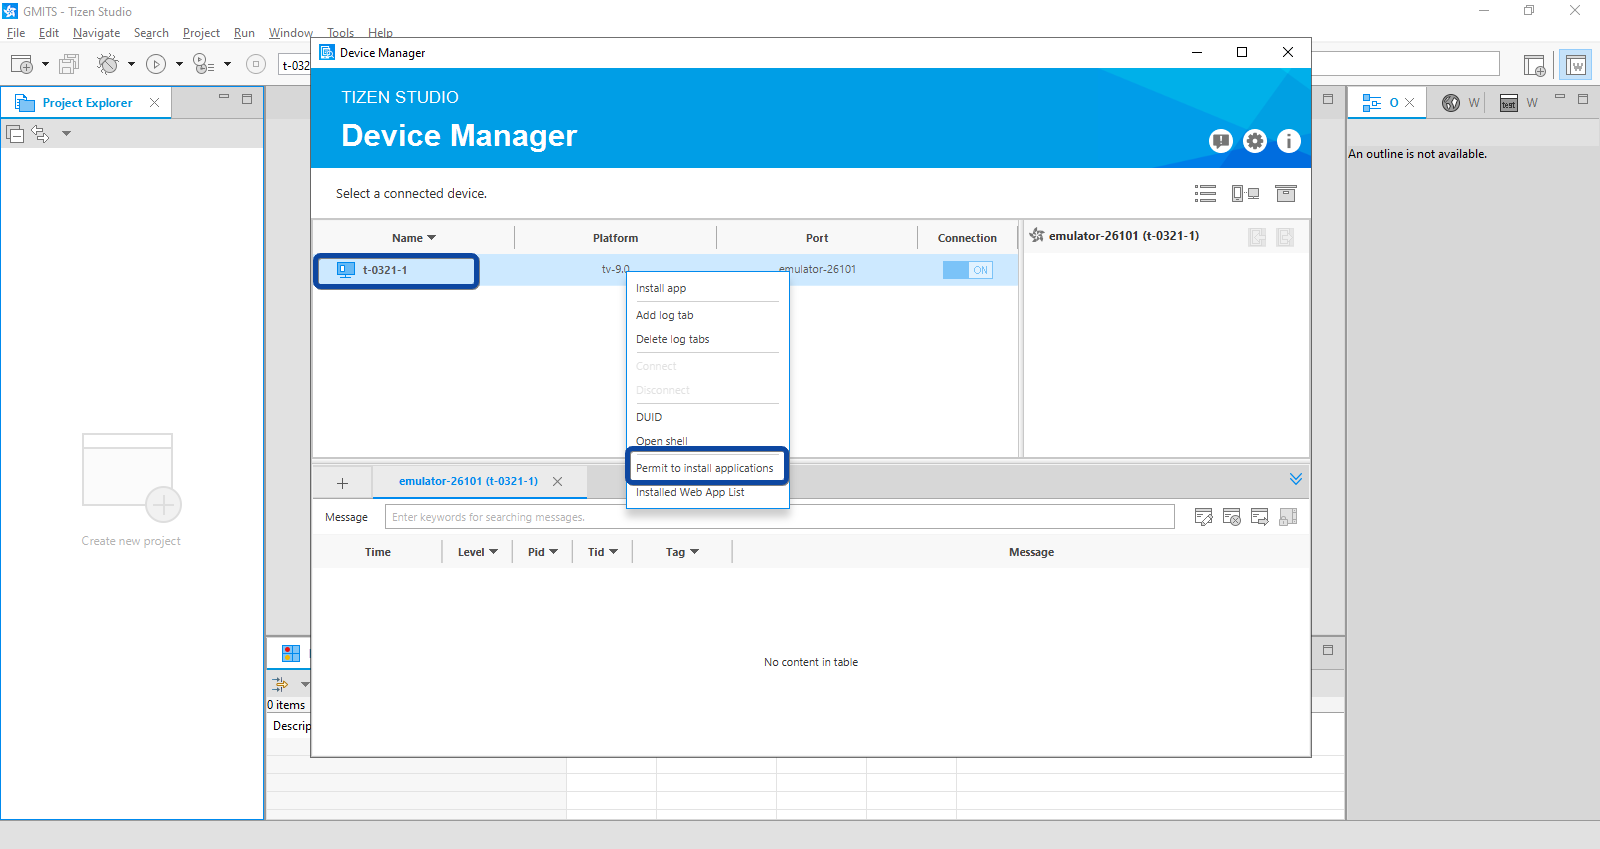Open perspective icon in Tizen Studio toolbar
The image size is (1600, 849).
click(1534, 65)
